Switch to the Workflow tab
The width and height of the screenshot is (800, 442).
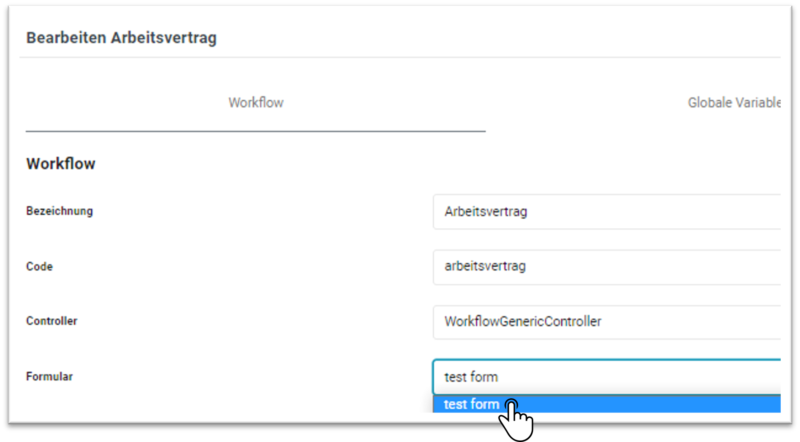(256, 103)
